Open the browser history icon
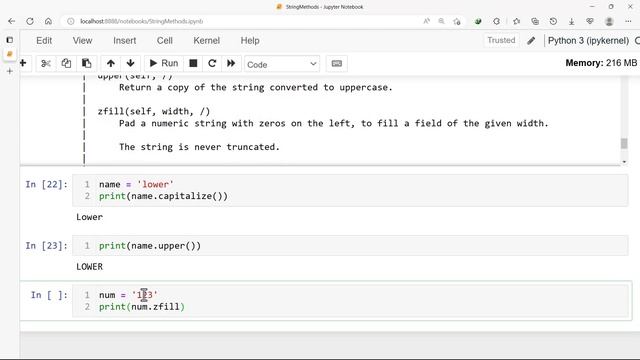This screenshot has width=640, height=360. pyautogui.click(x=553, y=21)
